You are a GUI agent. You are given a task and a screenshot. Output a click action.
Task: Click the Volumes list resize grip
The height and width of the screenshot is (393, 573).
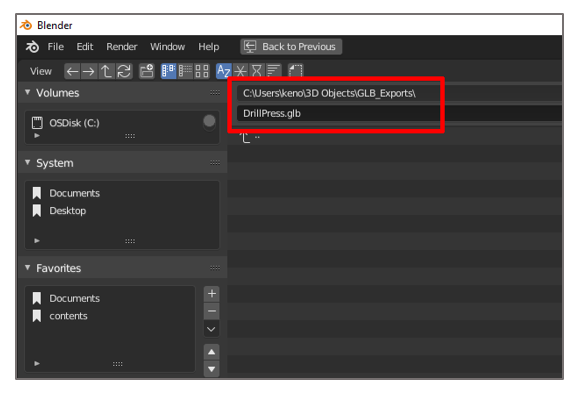(x=130, y=136)
